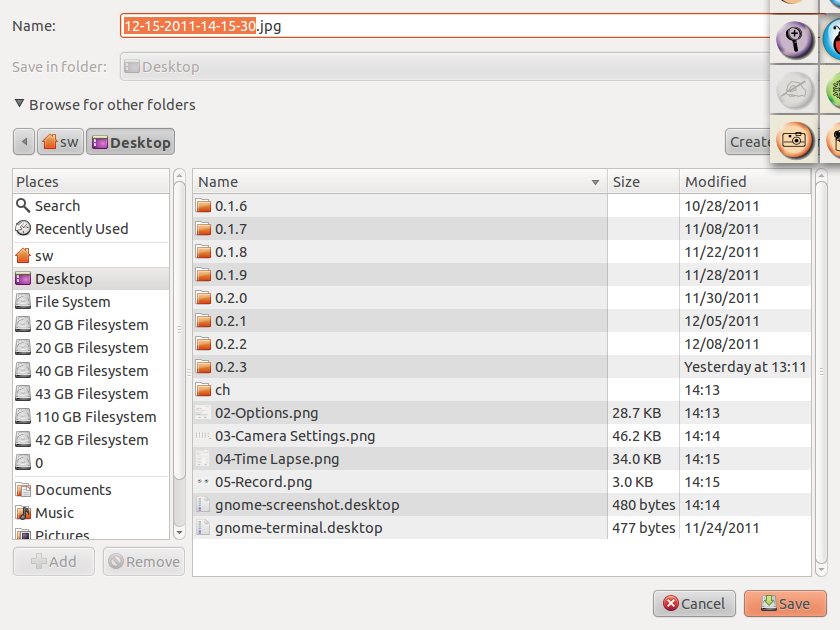
Task: Click Yesterday at 13:11 cell
Action: point(745,367)
